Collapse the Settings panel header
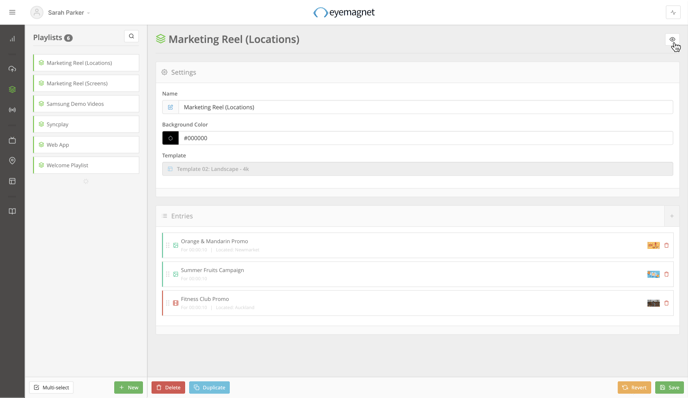This screenshot has height=398, width=688. [x=417, y=72]
